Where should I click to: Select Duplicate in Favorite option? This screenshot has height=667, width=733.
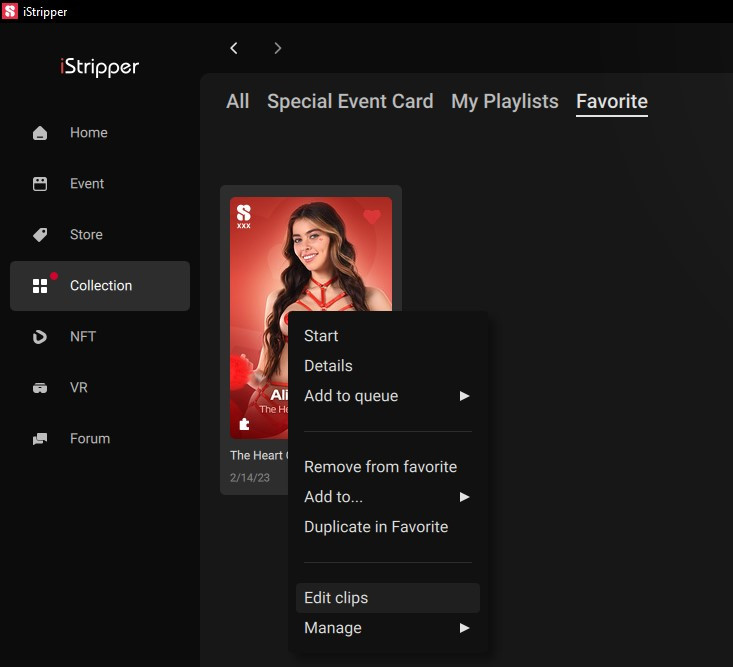click(x=376, y=527)
